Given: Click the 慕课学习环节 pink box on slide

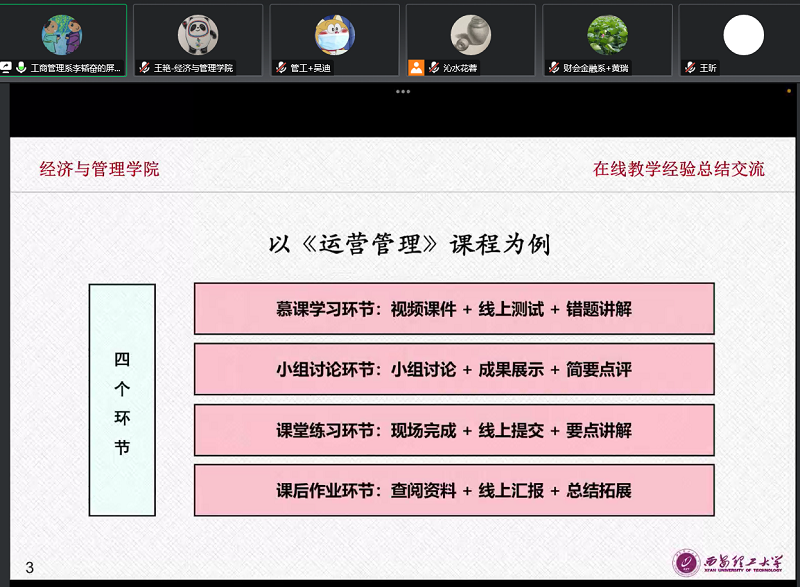Looking at the screenshot, I should pyautogui.click(x=454, y=309).
